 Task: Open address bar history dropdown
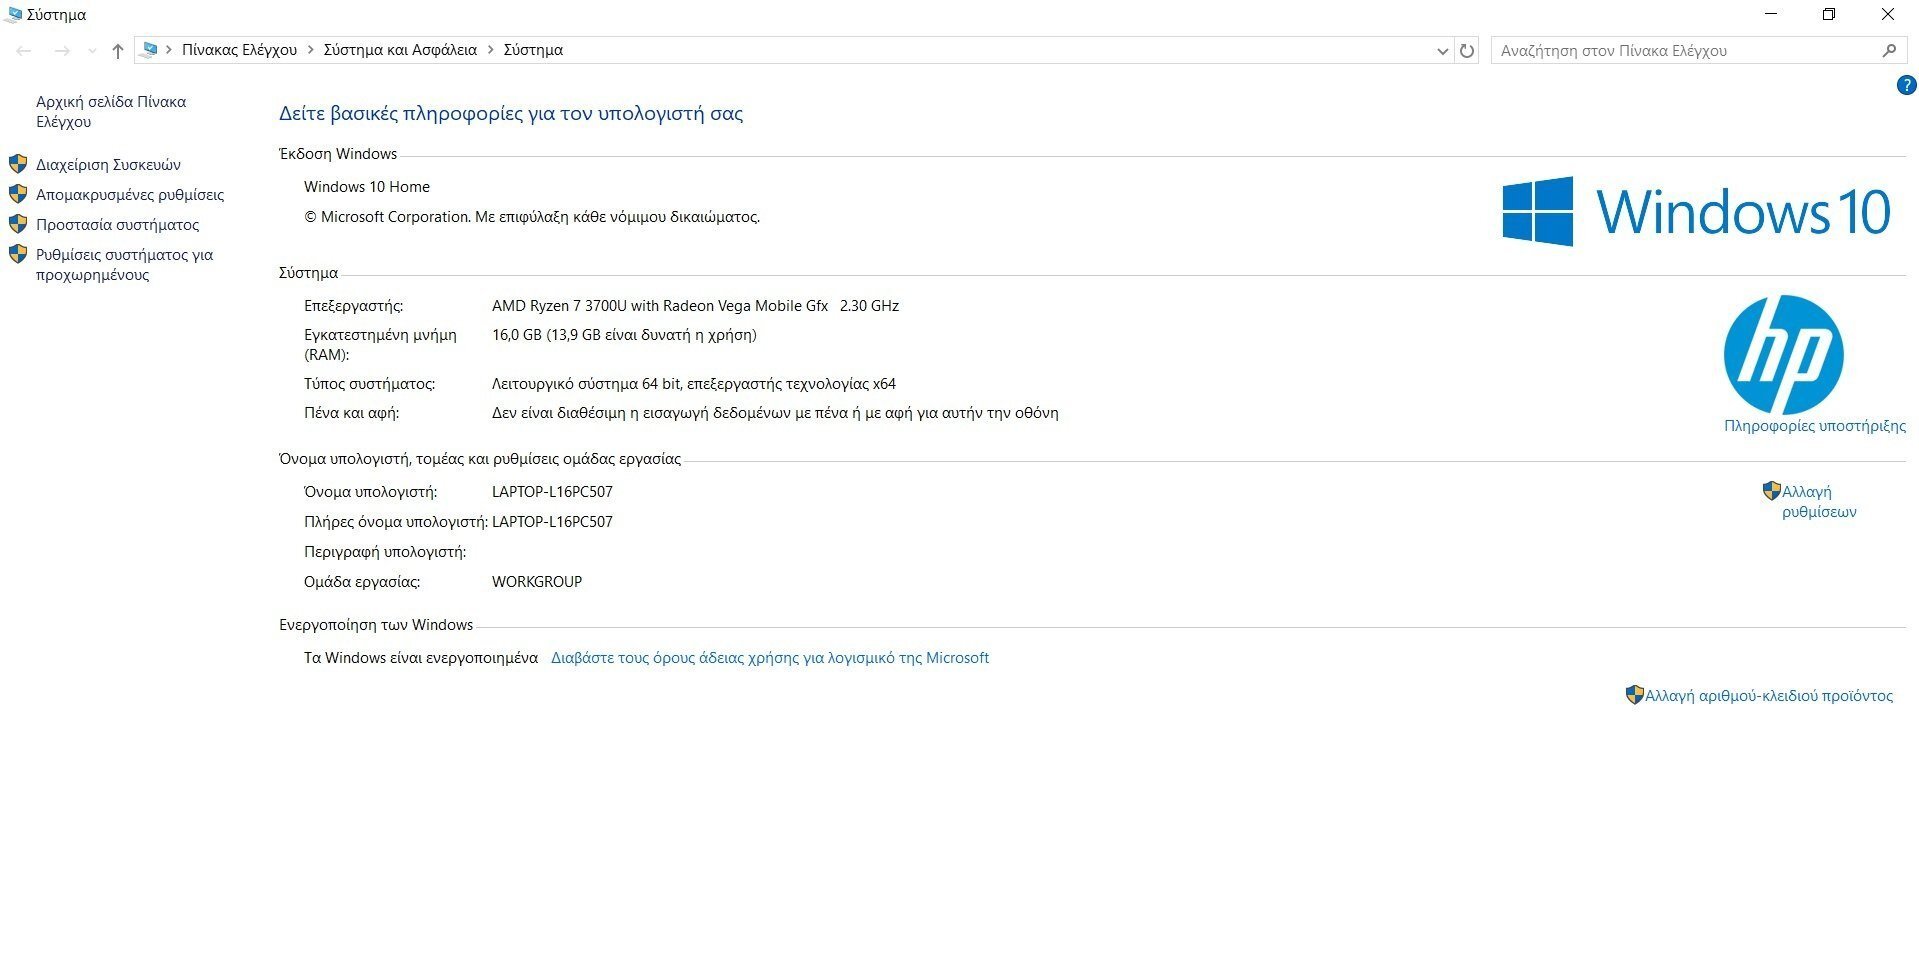coord(1442,51)
